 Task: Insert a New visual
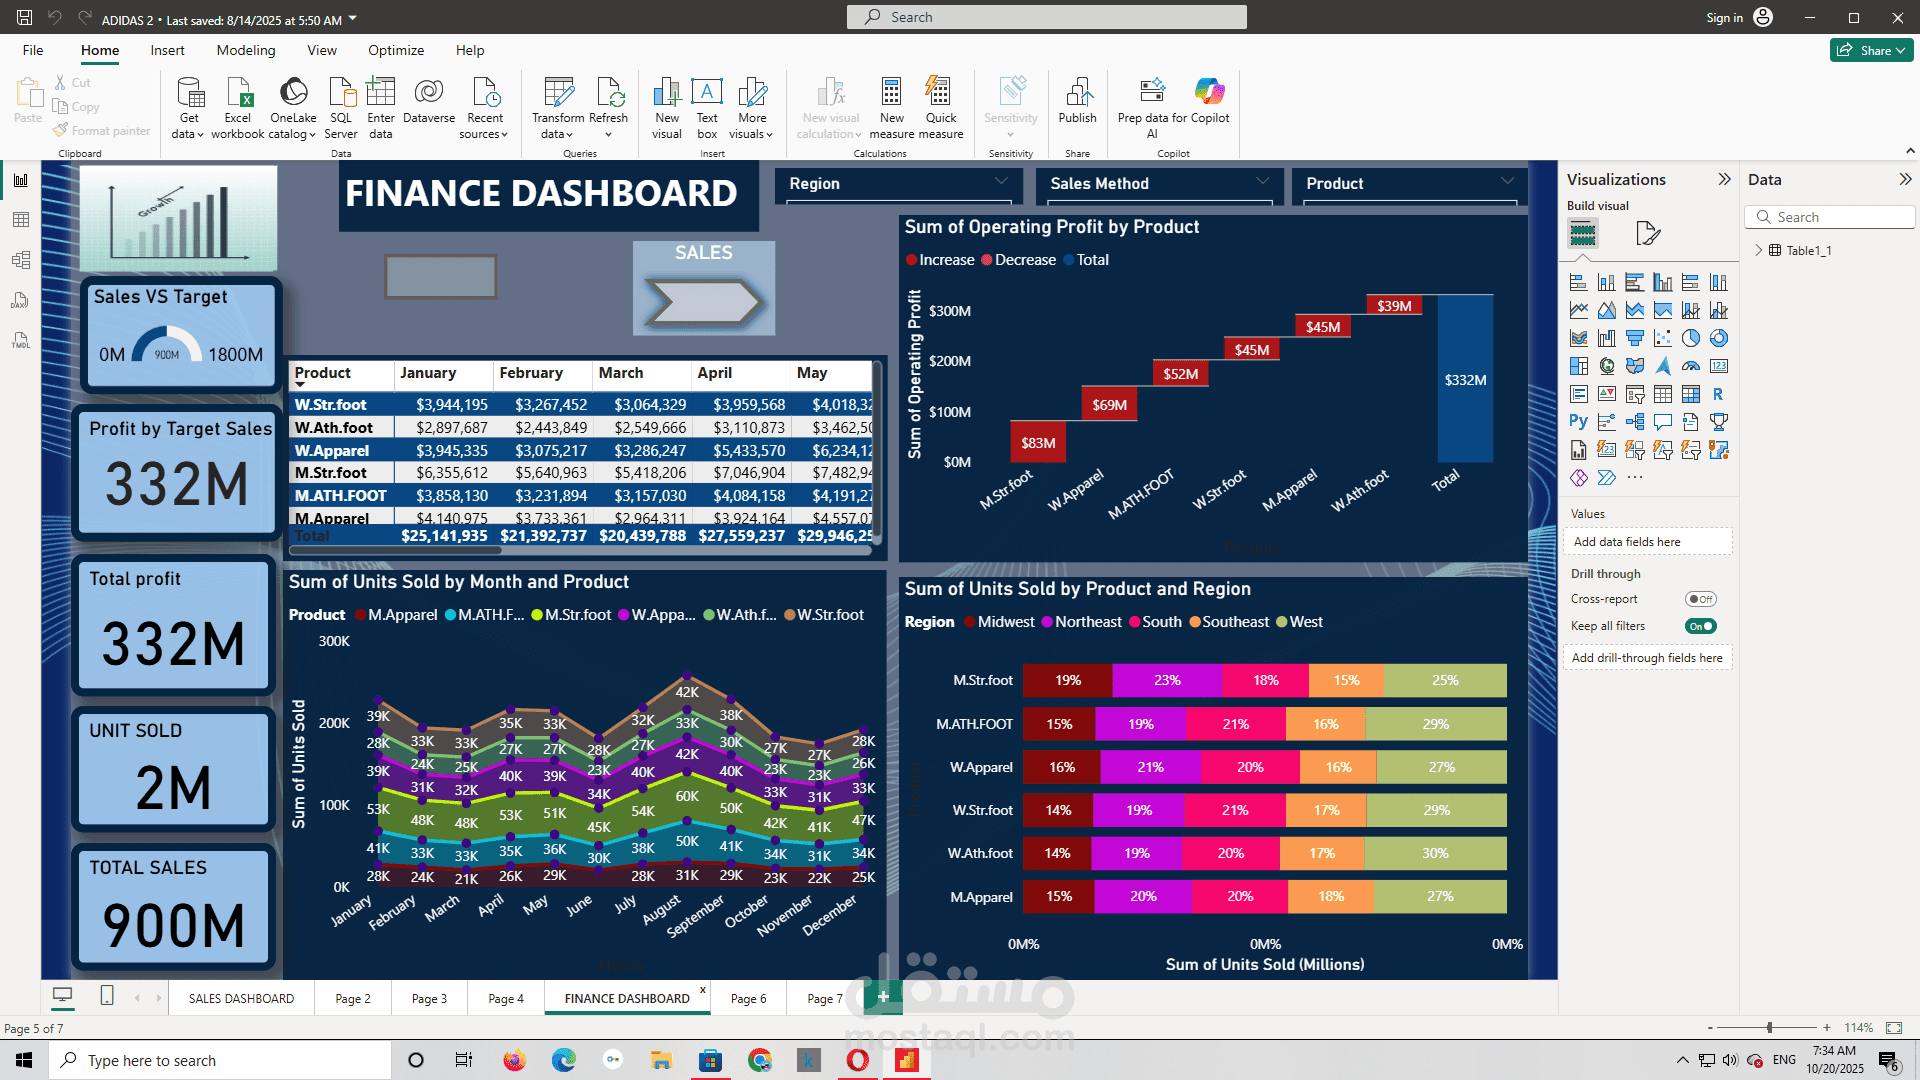tap(667, 108)
